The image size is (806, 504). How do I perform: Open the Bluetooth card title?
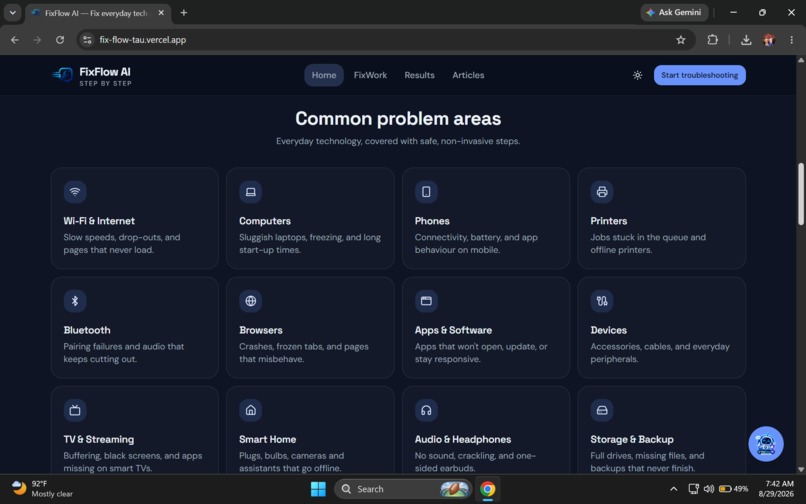[x=87, y=330]
